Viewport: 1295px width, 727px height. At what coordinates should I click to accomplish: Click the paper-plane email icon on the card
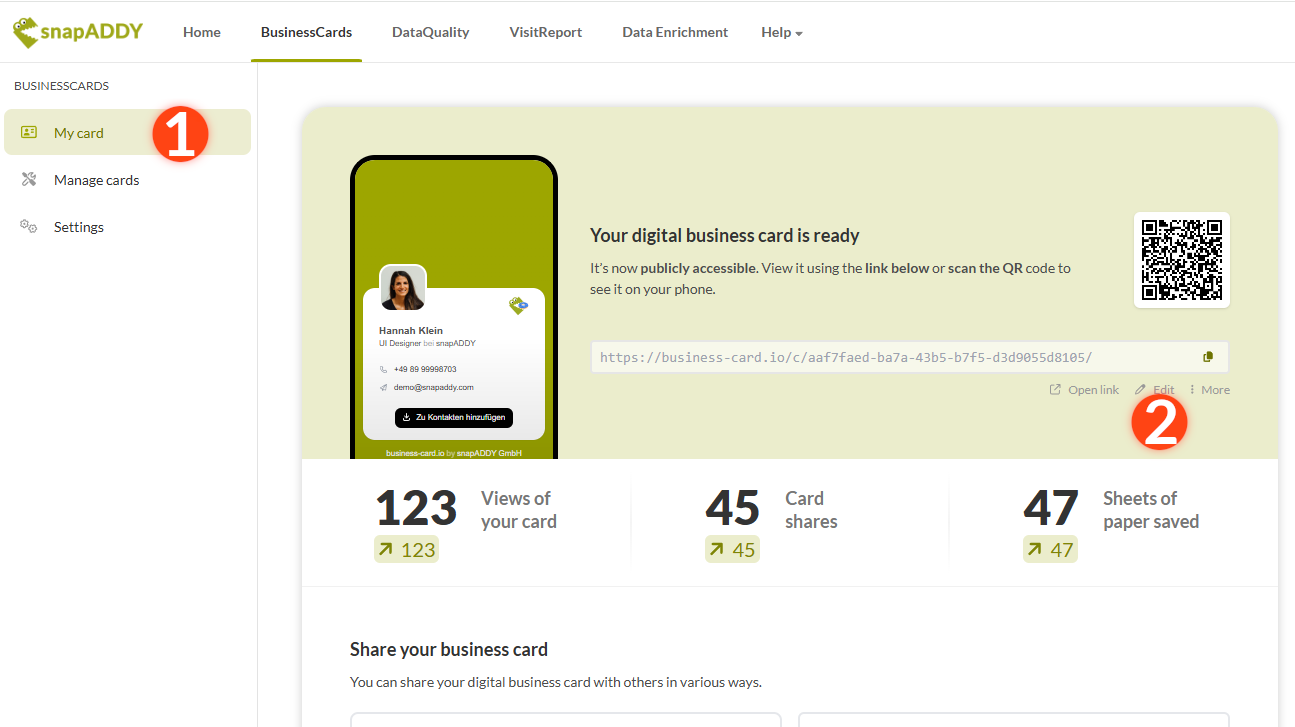coord(384,387)
